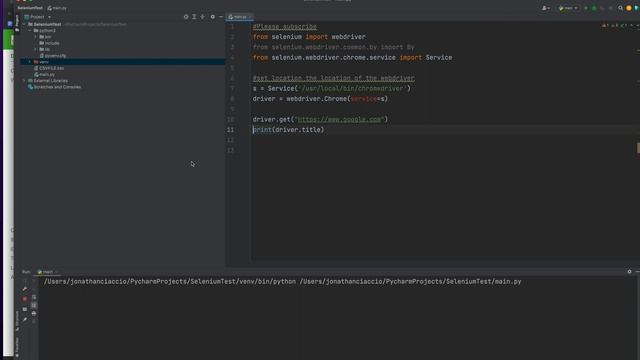
Task: Run main with the green play icon
Action: pos(586,8)
